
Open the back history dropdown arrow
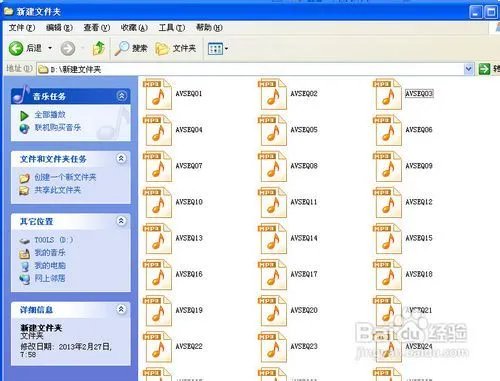click(x=50, y=49)
